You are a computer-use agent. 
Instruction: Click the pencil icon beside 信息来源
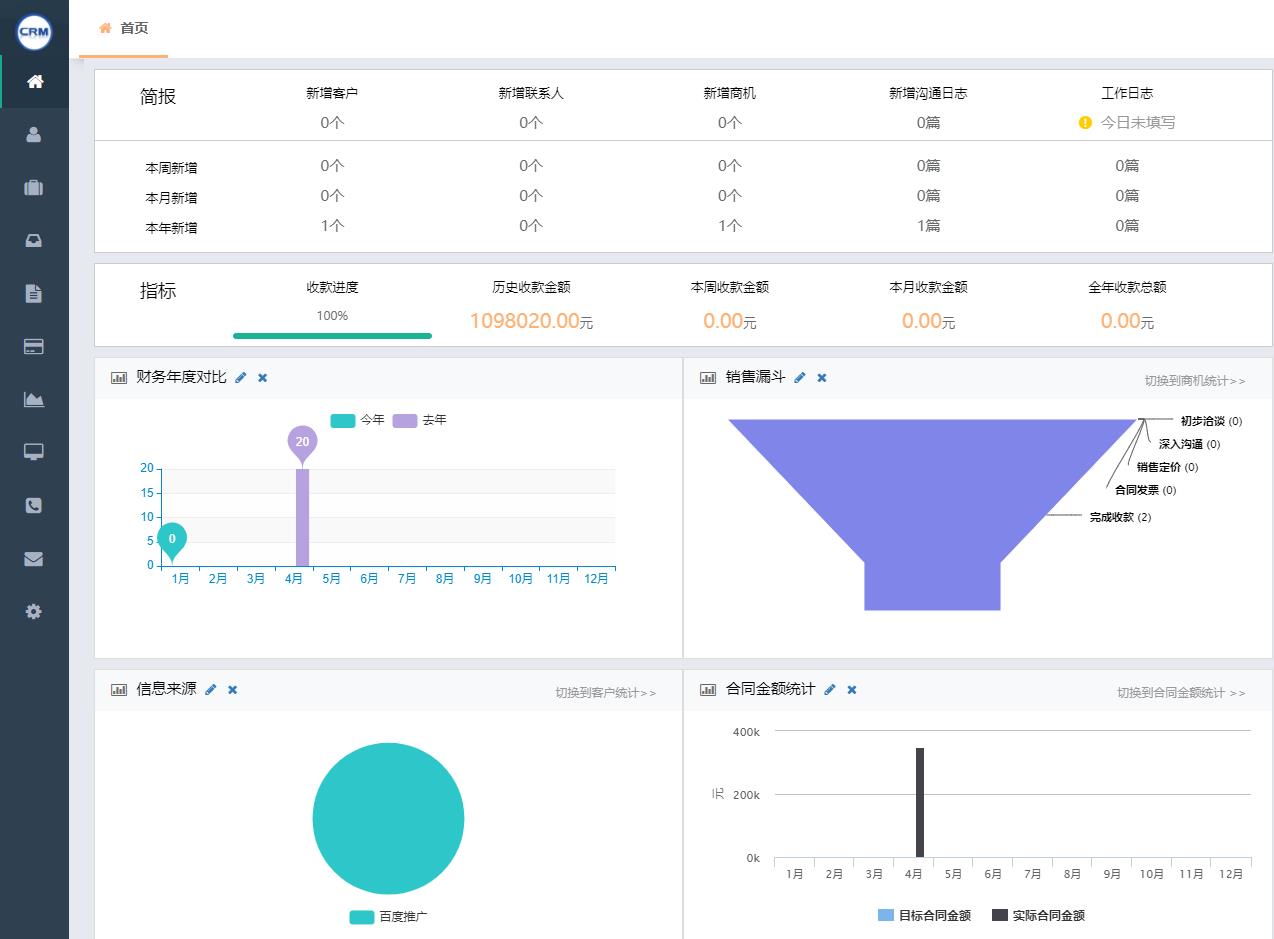pyautogui.click(x=211, y=690)
